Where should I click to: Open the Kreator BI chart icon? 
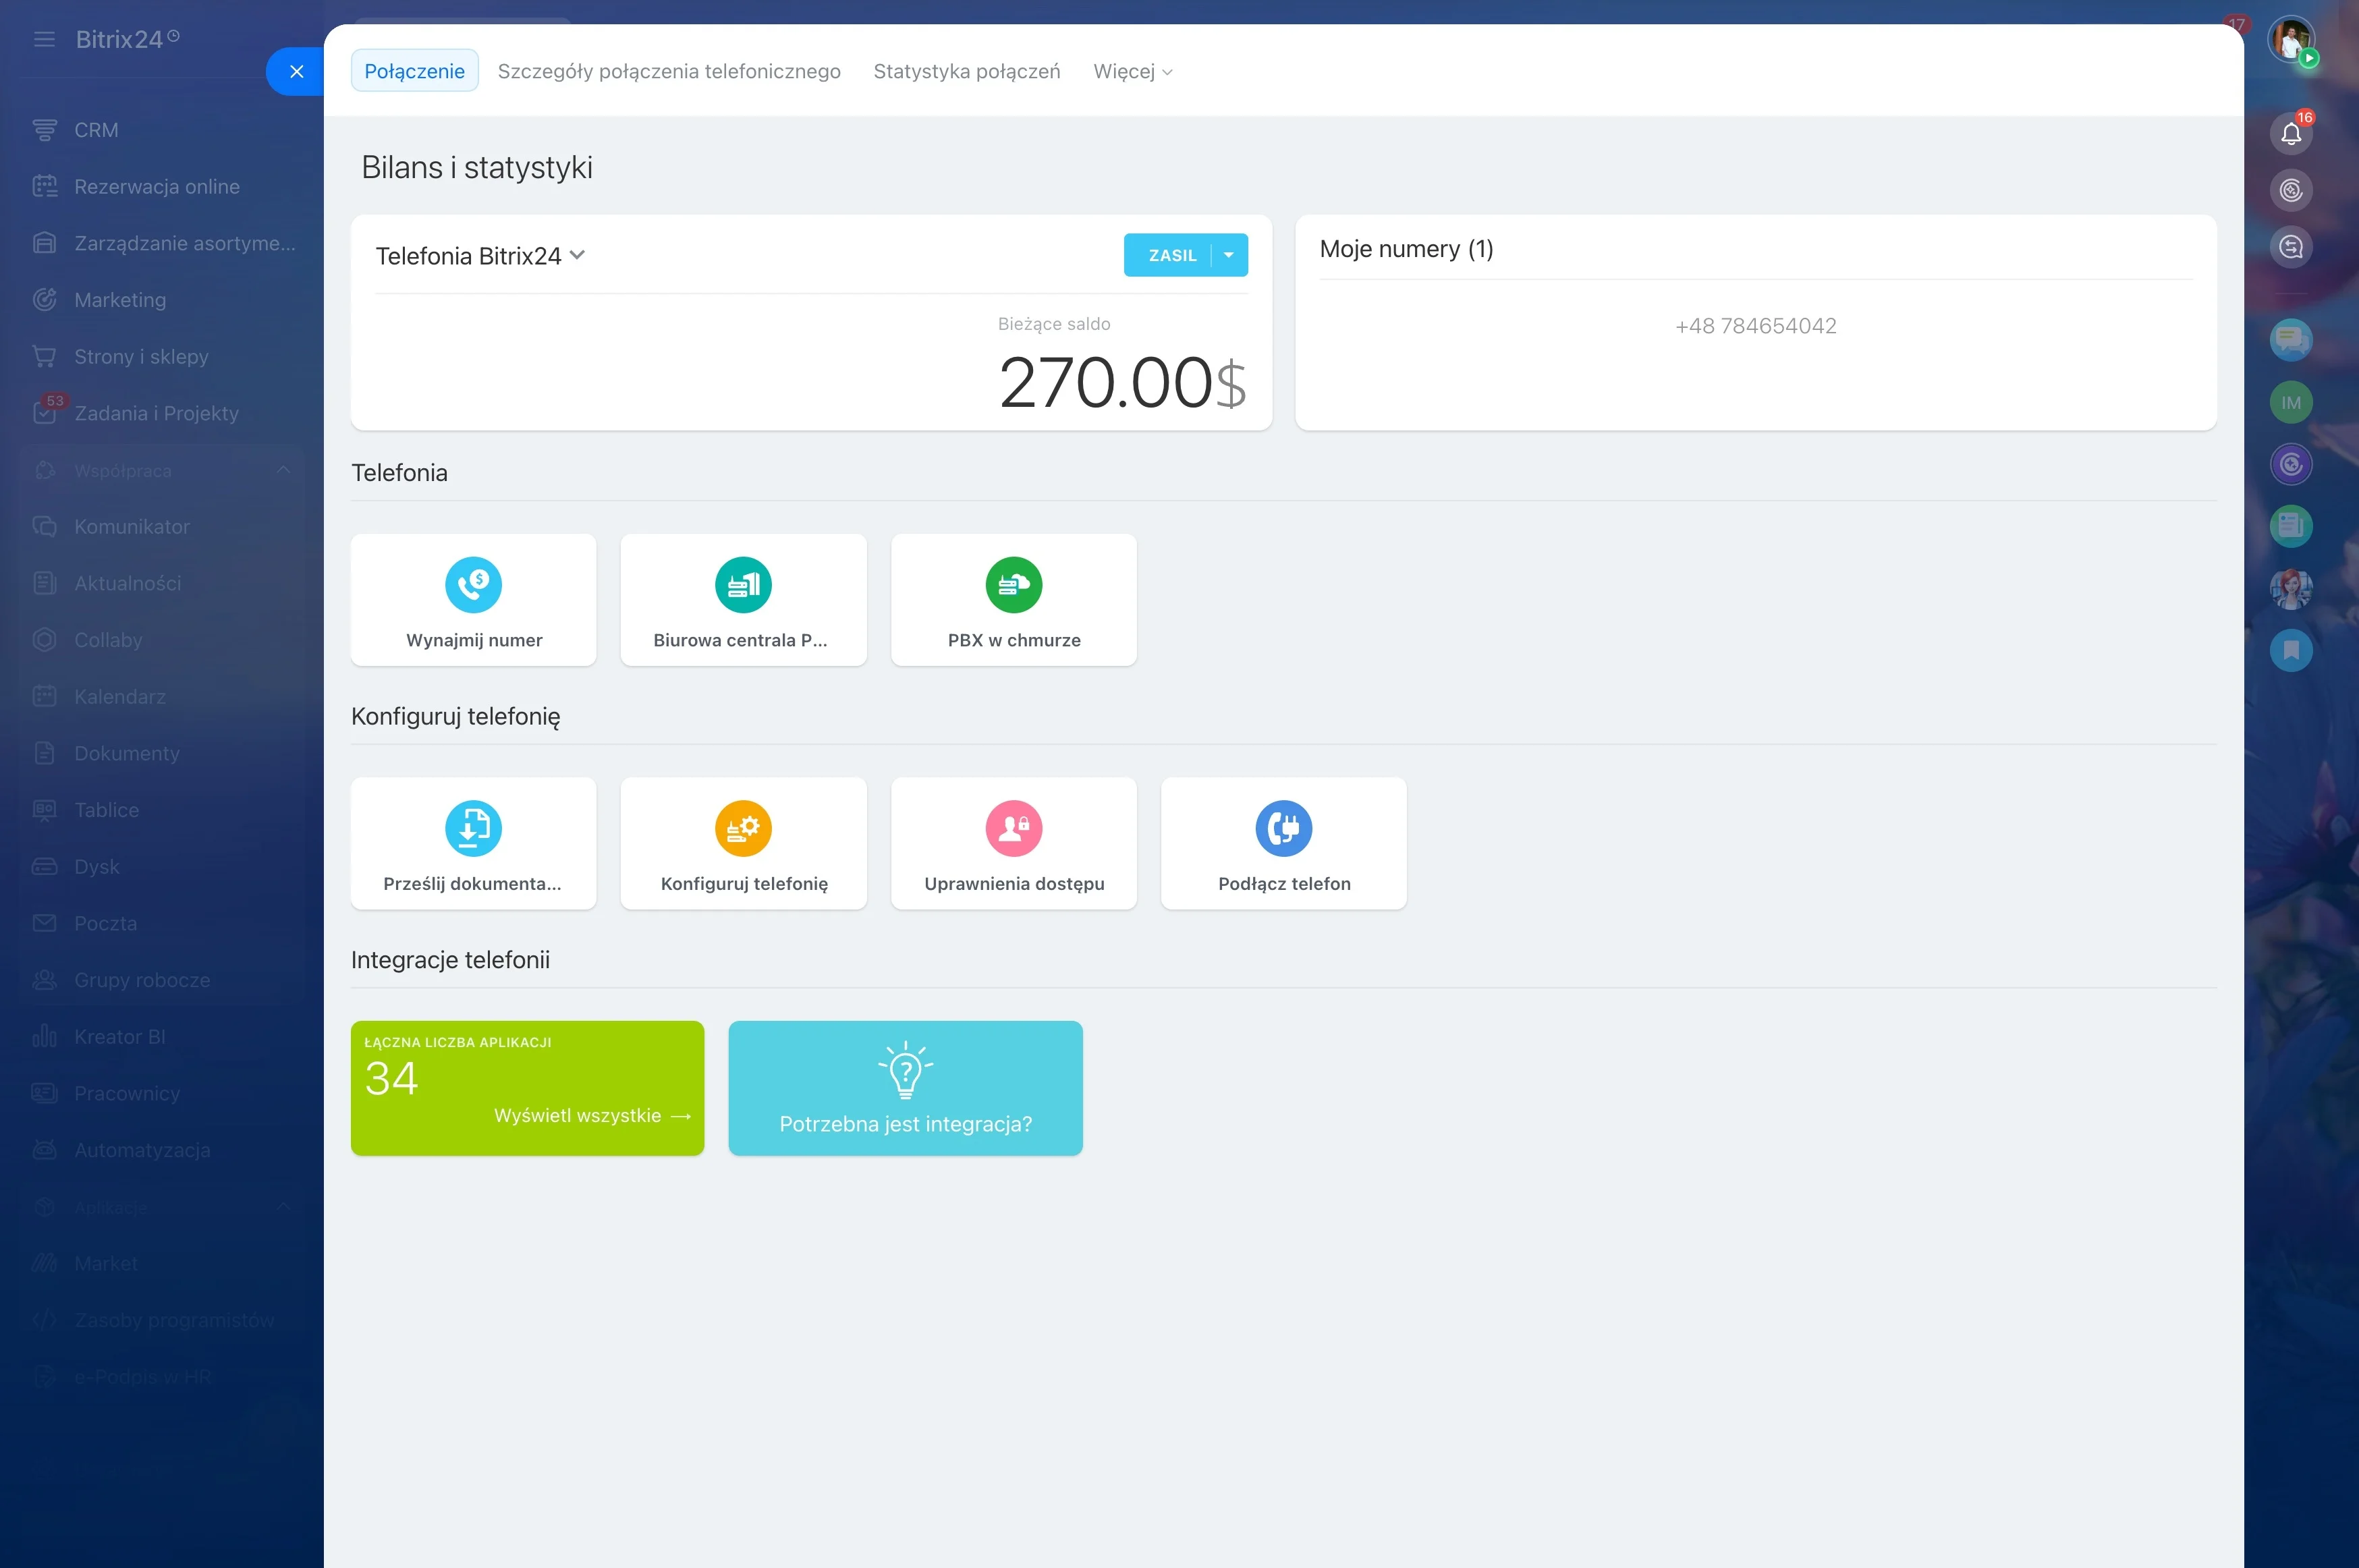click(x=44, y=1037)
